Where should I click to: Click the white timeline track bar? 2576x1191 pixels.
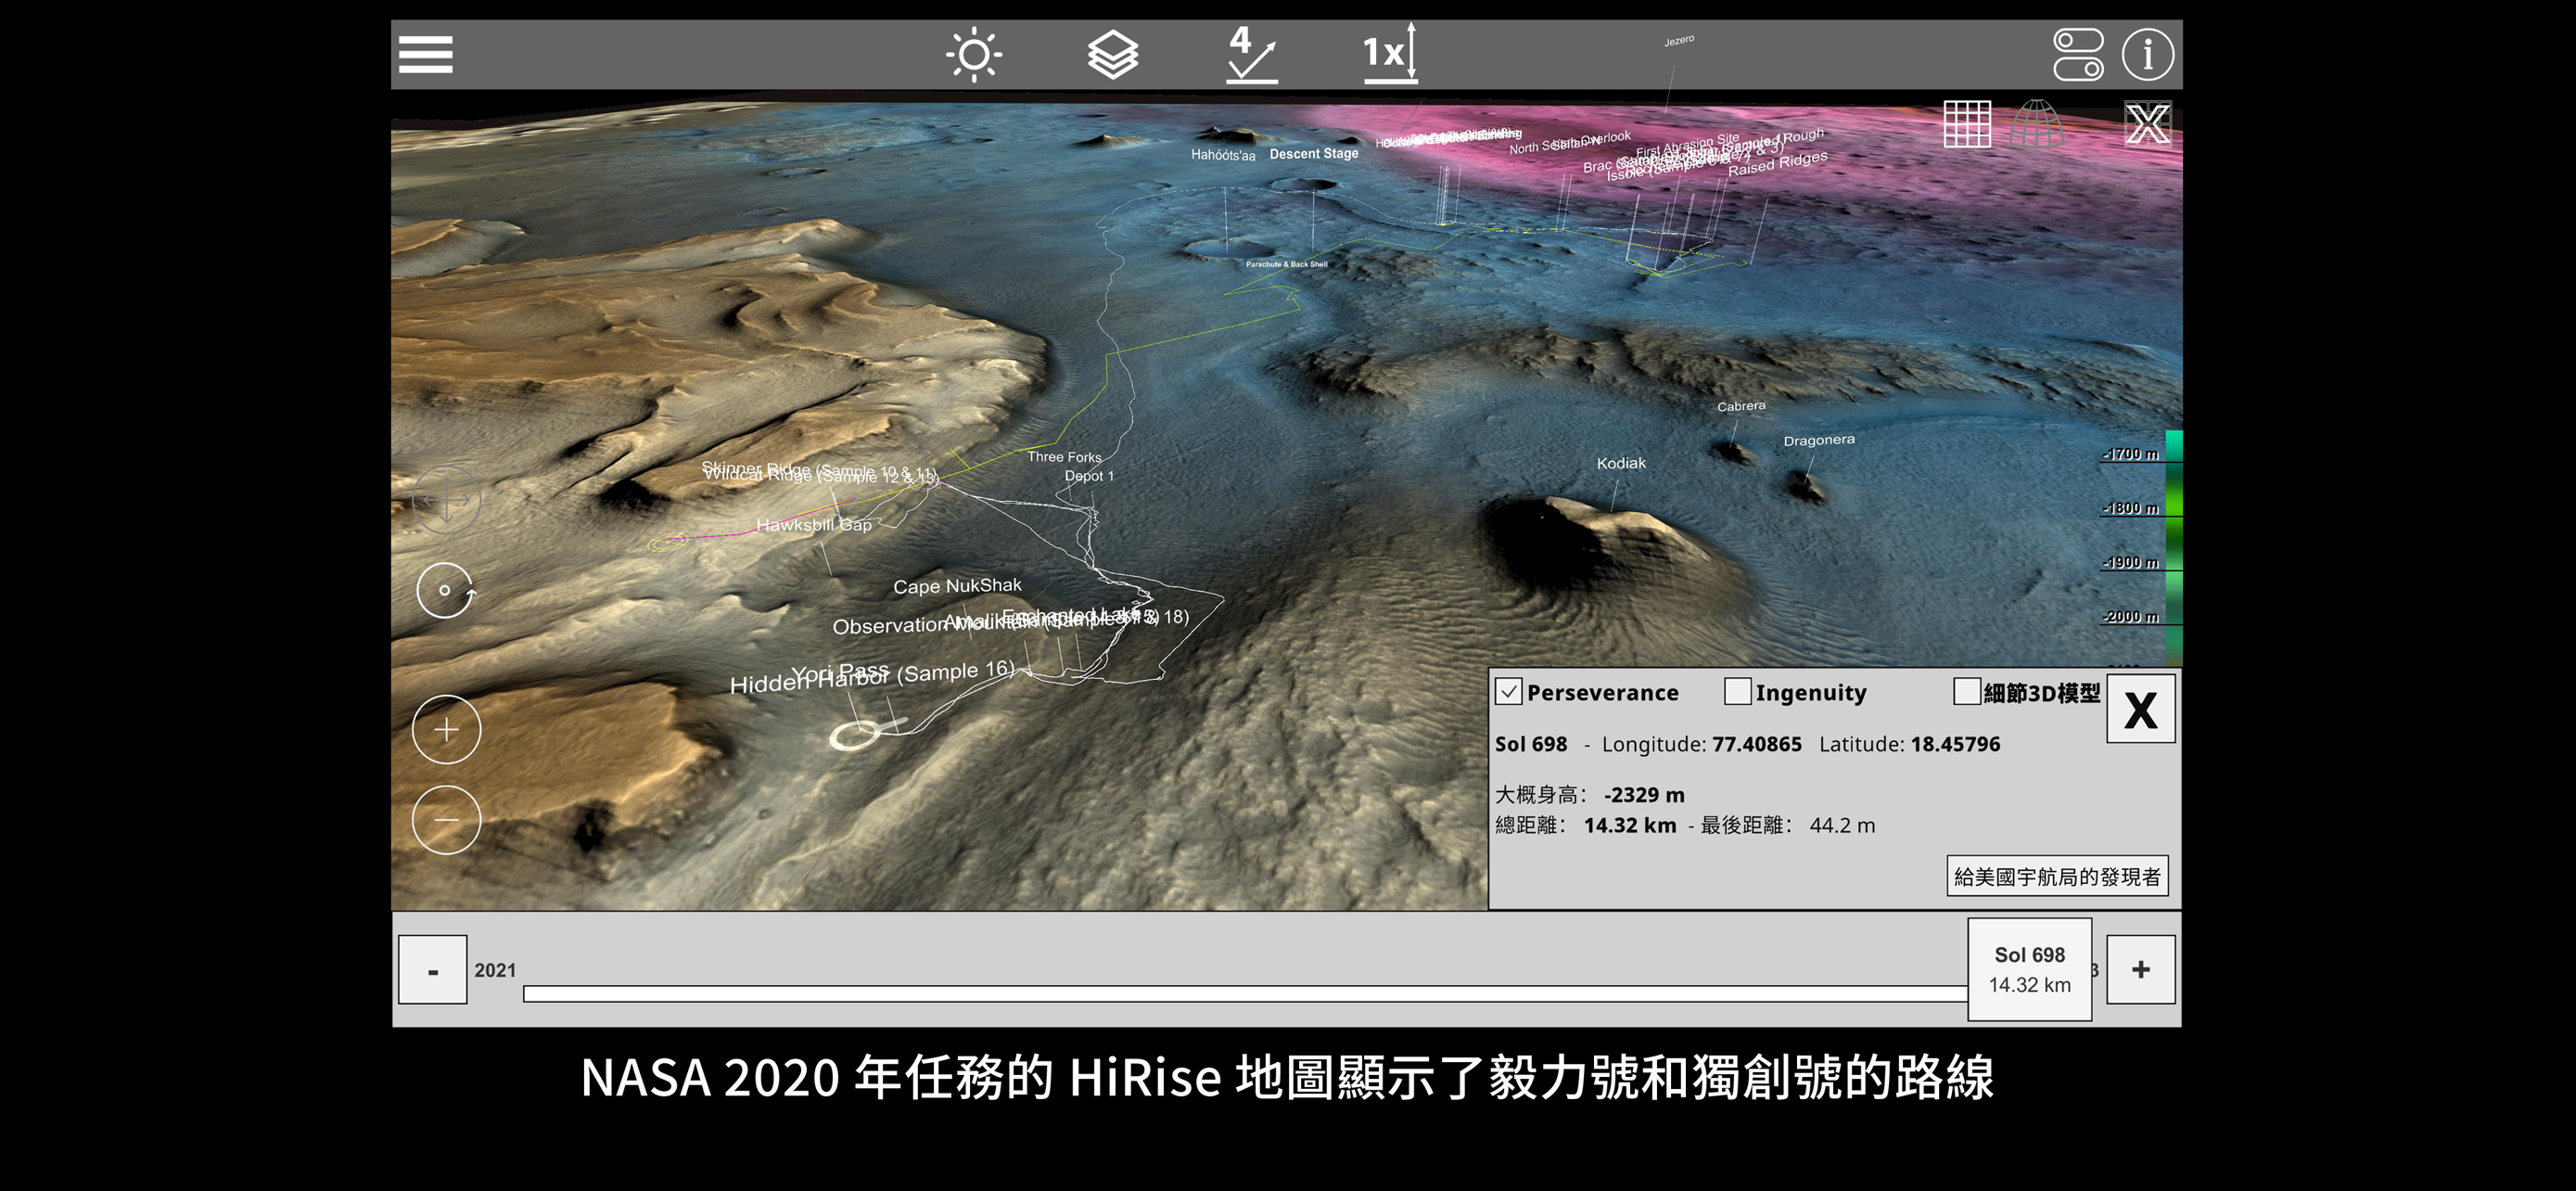tap(1245, 994)
